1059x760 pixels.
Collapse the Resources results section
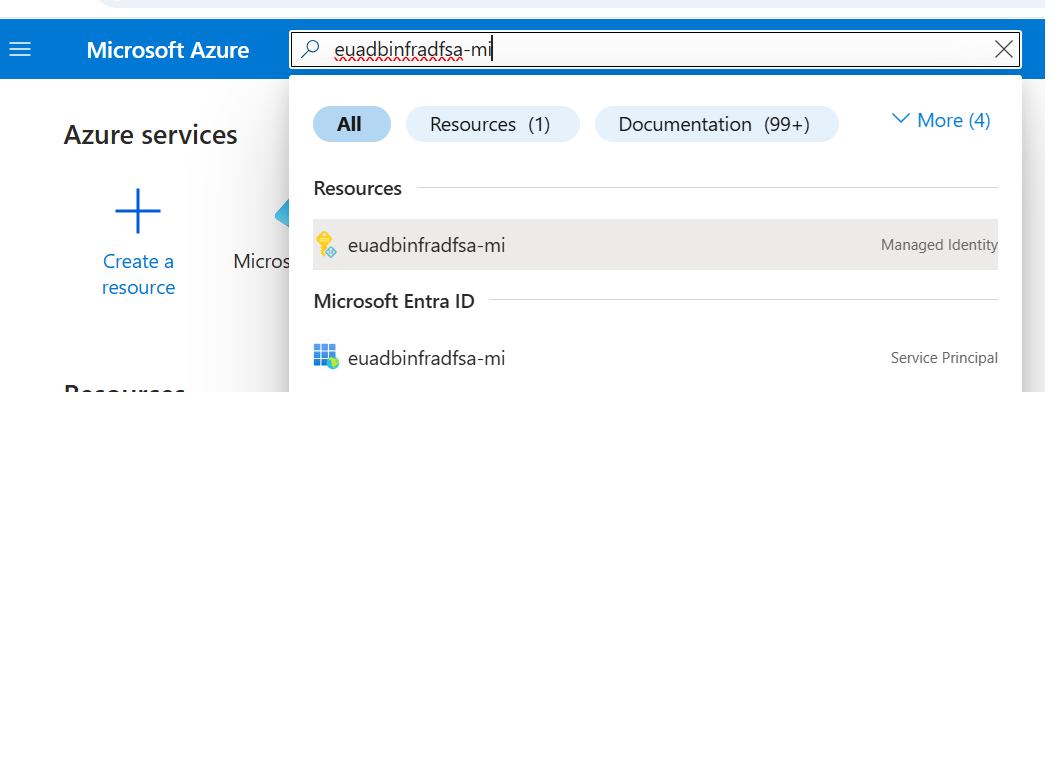[357, 188]
